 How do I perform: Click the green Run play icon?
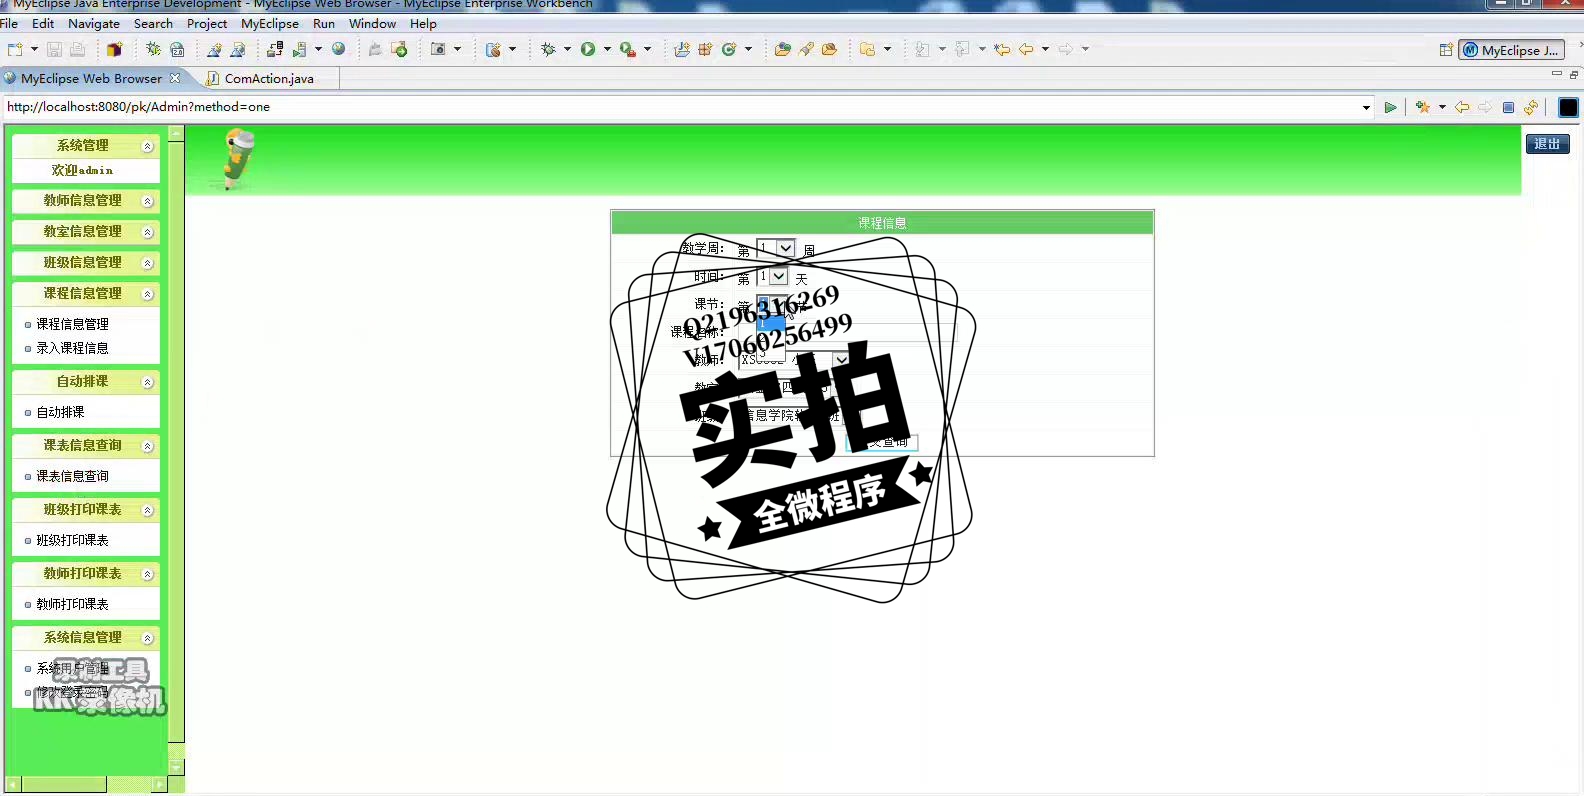click(x=588, y=49)
